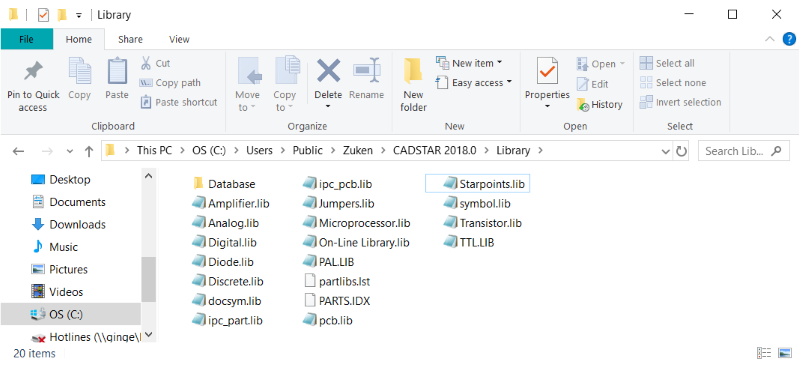The height and width of the screenshot is (365, 800).
Task: Switch to the View ribbon tab
Action: pos(179,39)
